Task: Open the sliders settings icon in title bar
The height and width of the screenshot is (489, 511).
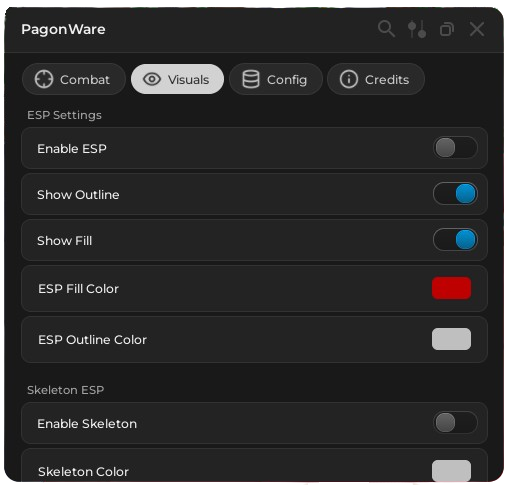Action: click(417, 29)
